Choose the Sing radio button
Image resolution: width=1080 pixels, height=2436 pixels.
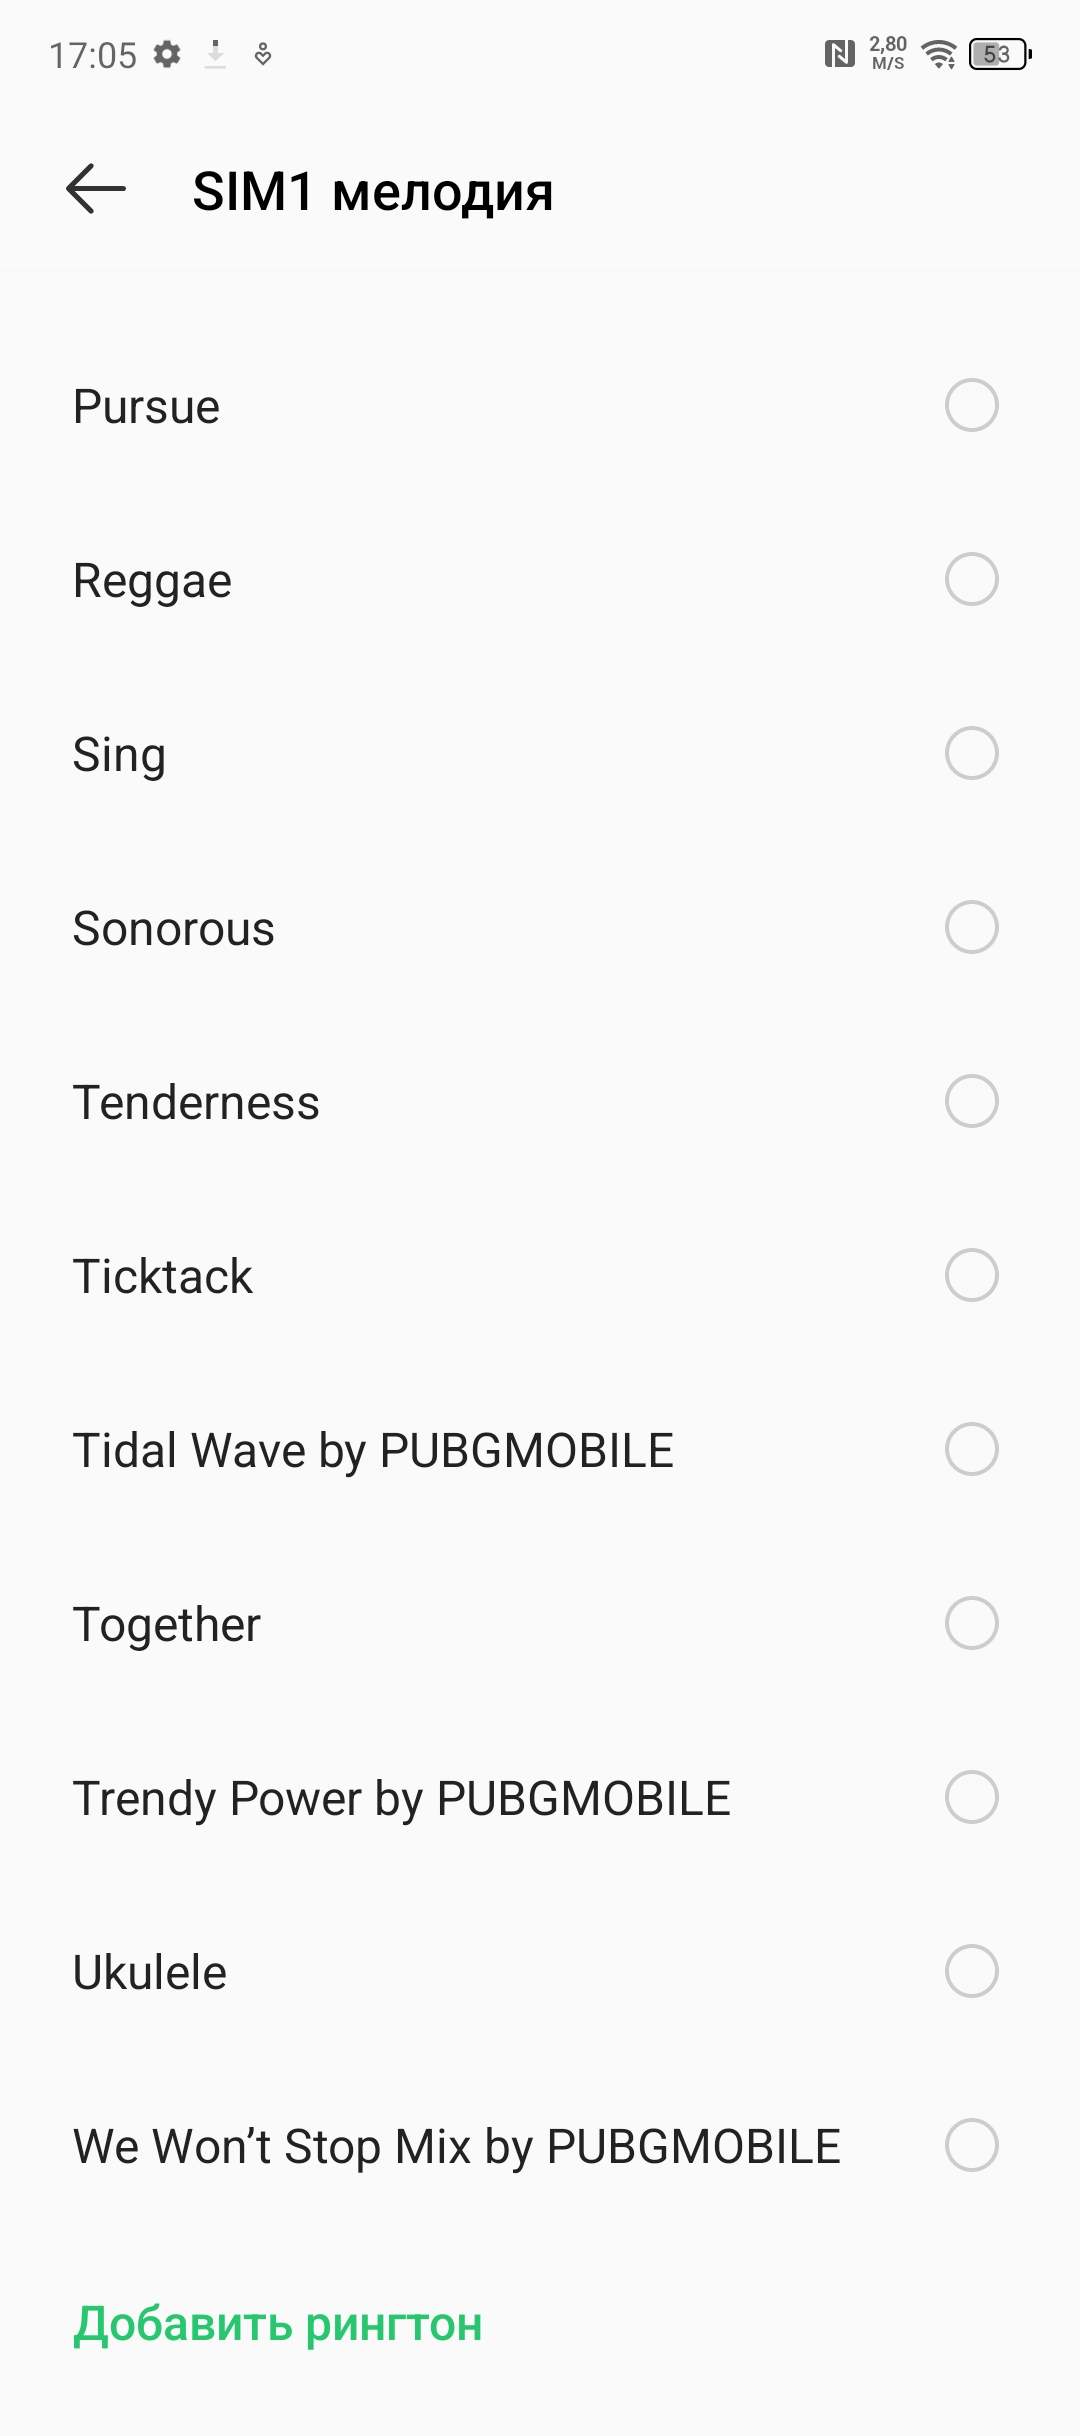tap(971, 753)
